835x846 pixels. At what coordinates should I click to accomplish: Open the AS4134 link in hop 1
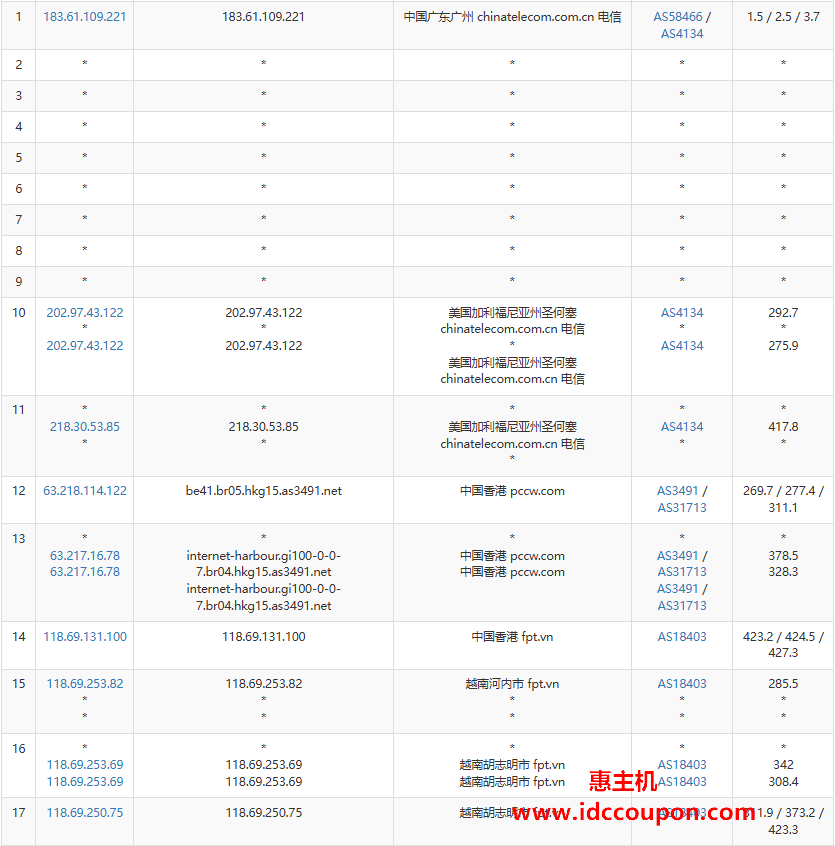[x=682, y=34]
